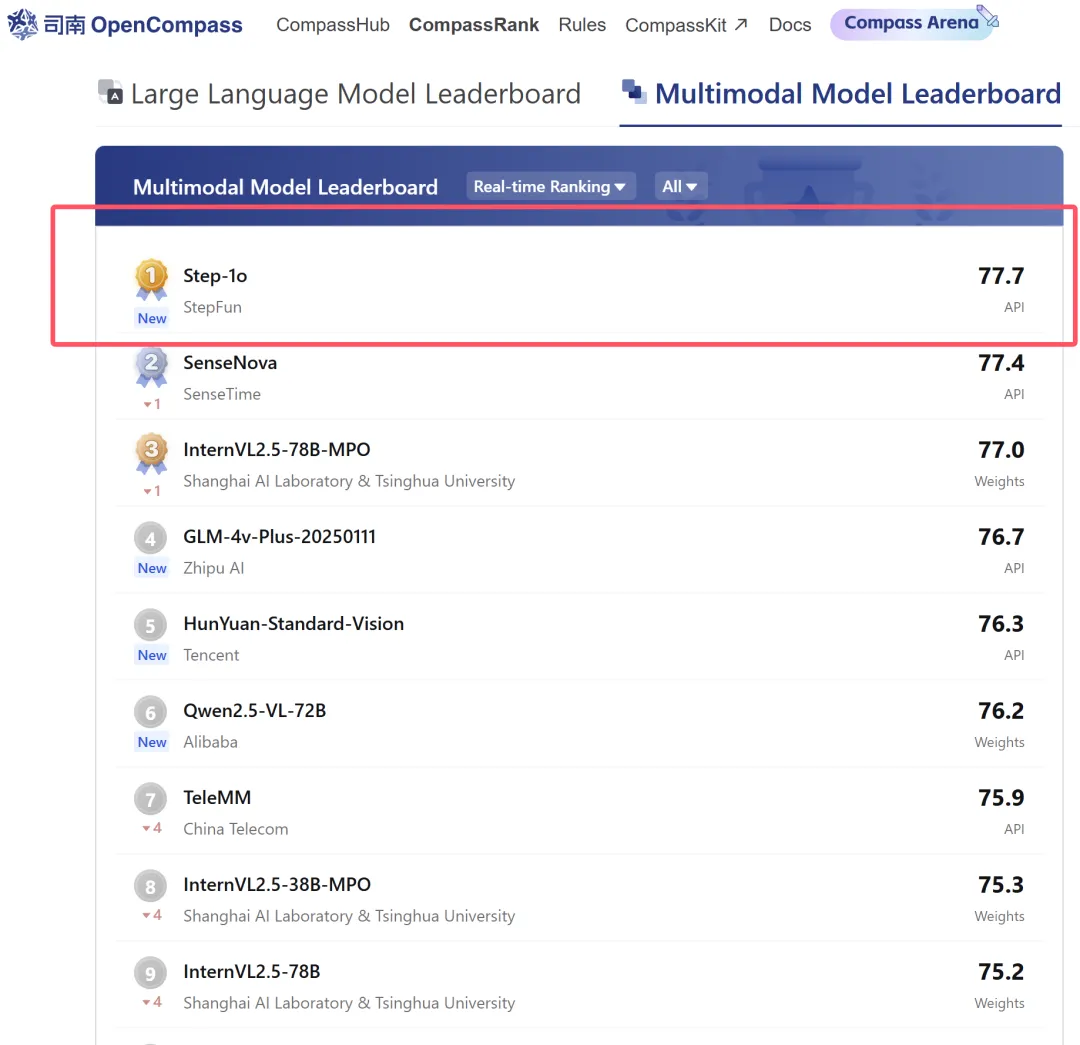Go to the CompassRank page
Image resolution: width=1080 pixels, height=1045 pixels.
pos(474,25)
